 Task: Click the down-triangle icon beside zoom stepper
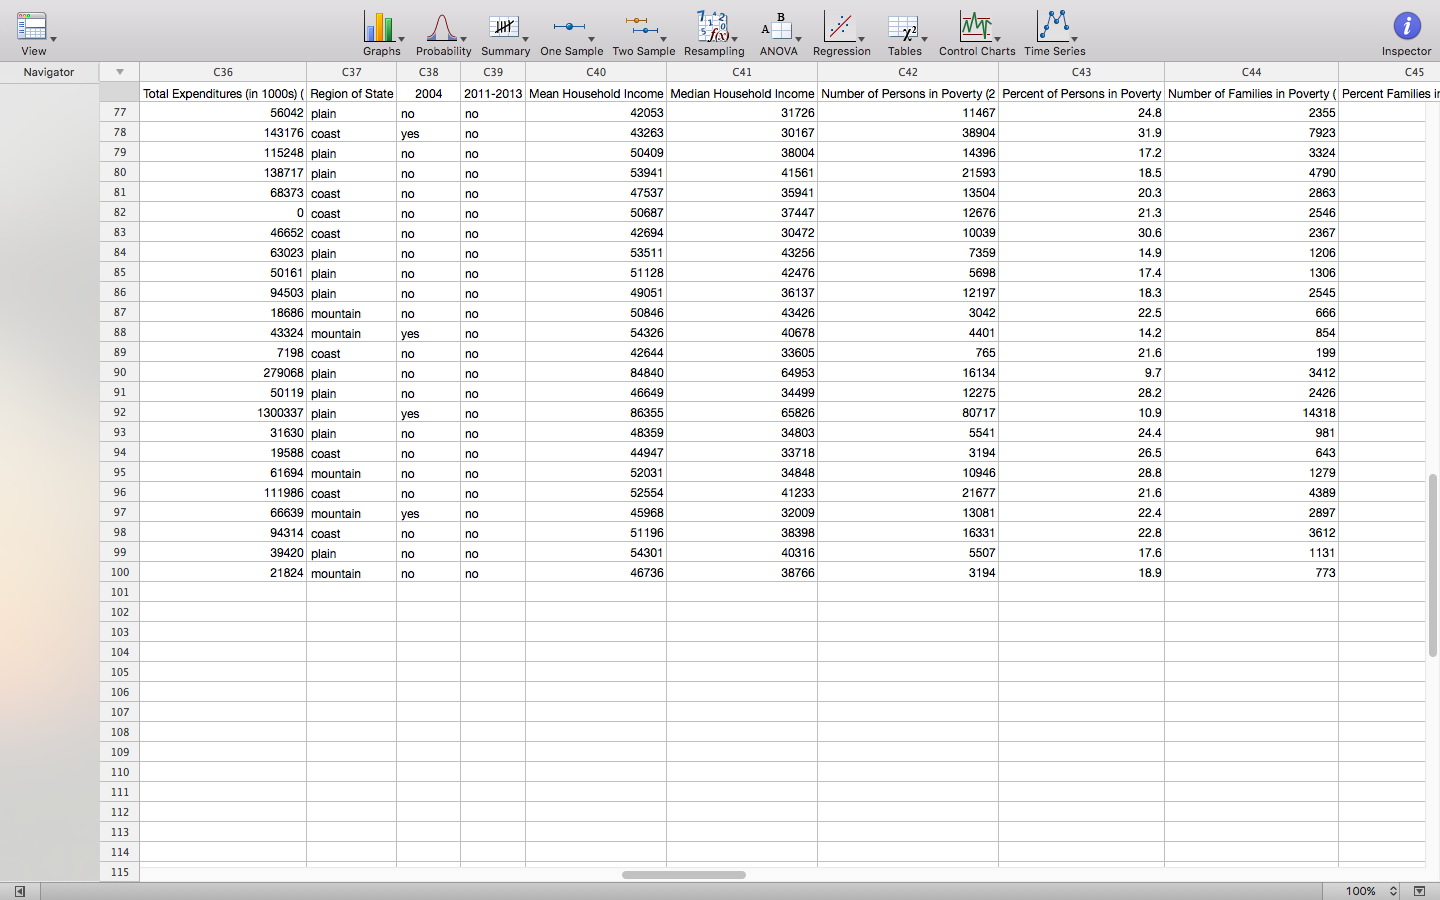(x=1419, y=891)
